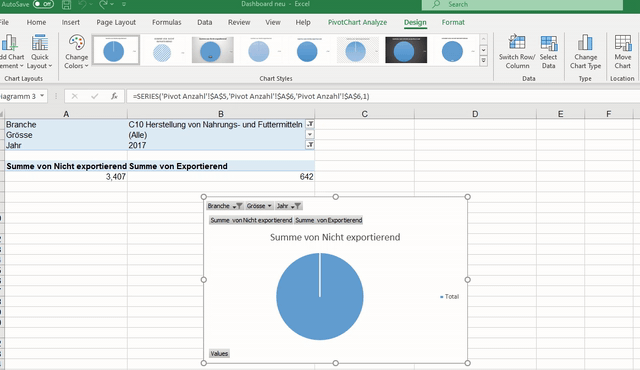Viewport: 640px width, 370px height.
Task: Open the Name Box dropdown arrow
Action: tap(42, 96)
